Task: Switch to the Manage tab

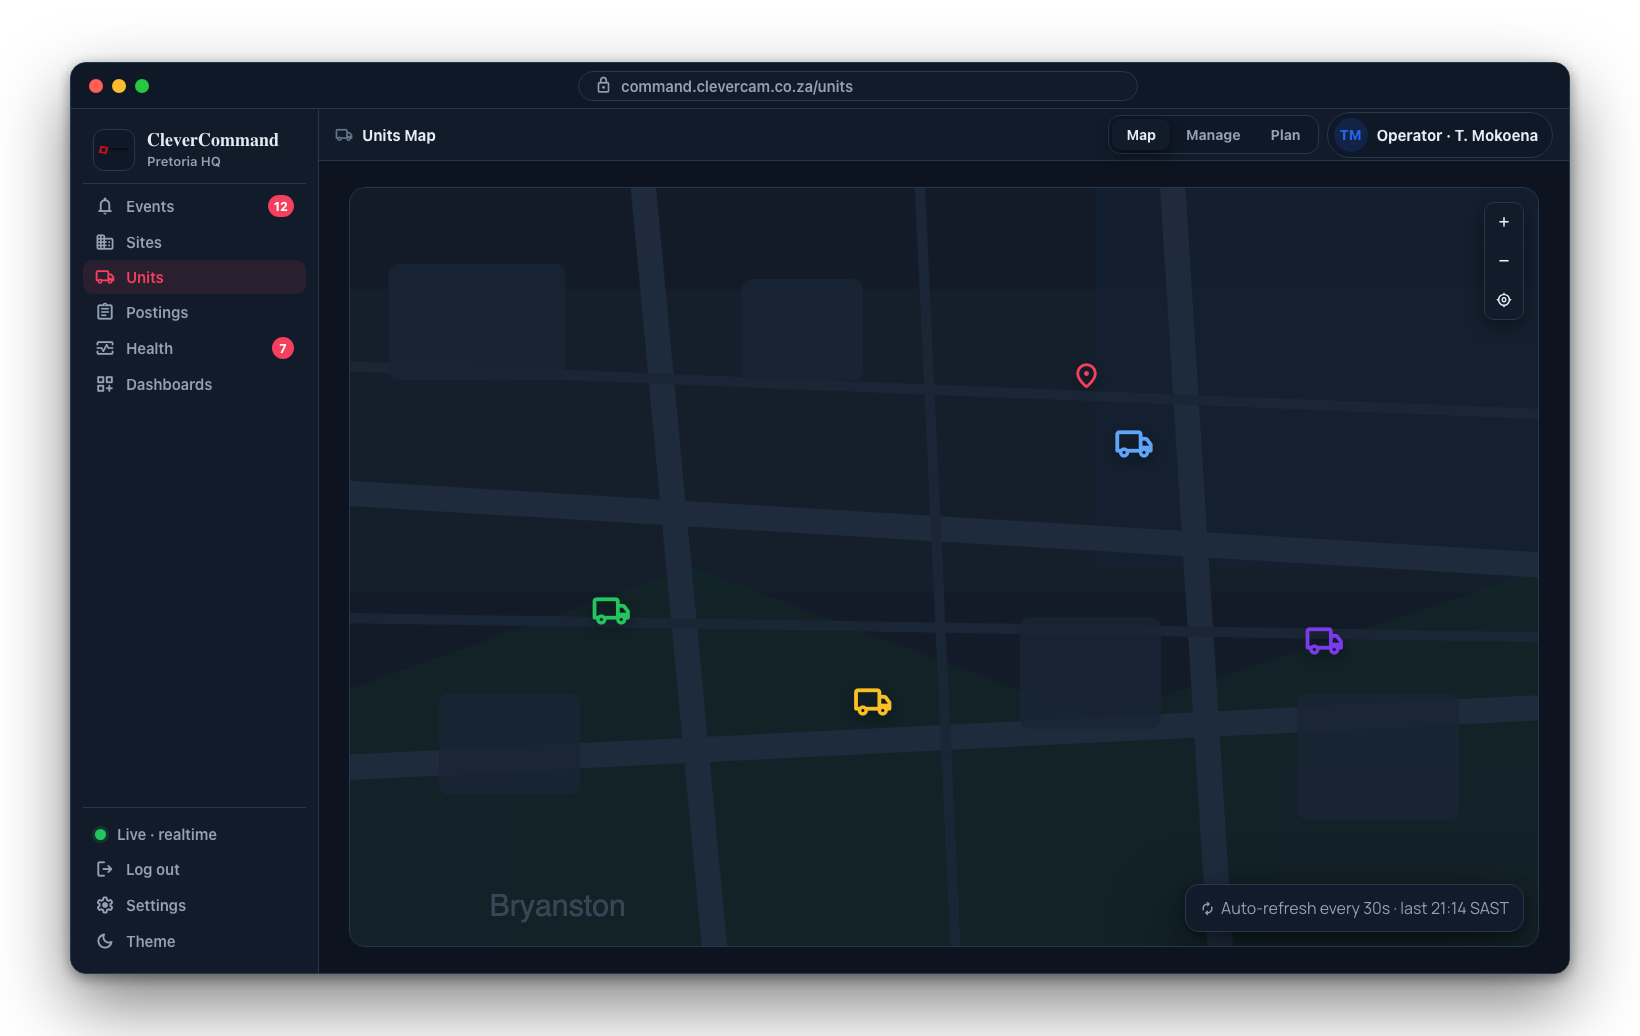Action: pyautogui.click(x=1213, y=135)
